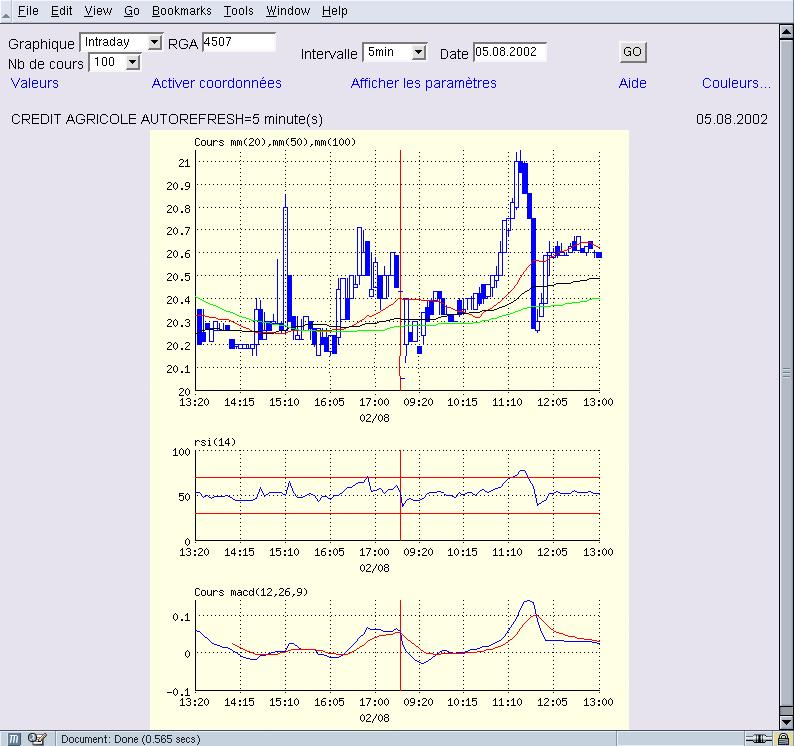This screenshot has width=794, height=746.
Task: Open the Couleurs... link
Action: pyautogui.click(x=736, y=83)
